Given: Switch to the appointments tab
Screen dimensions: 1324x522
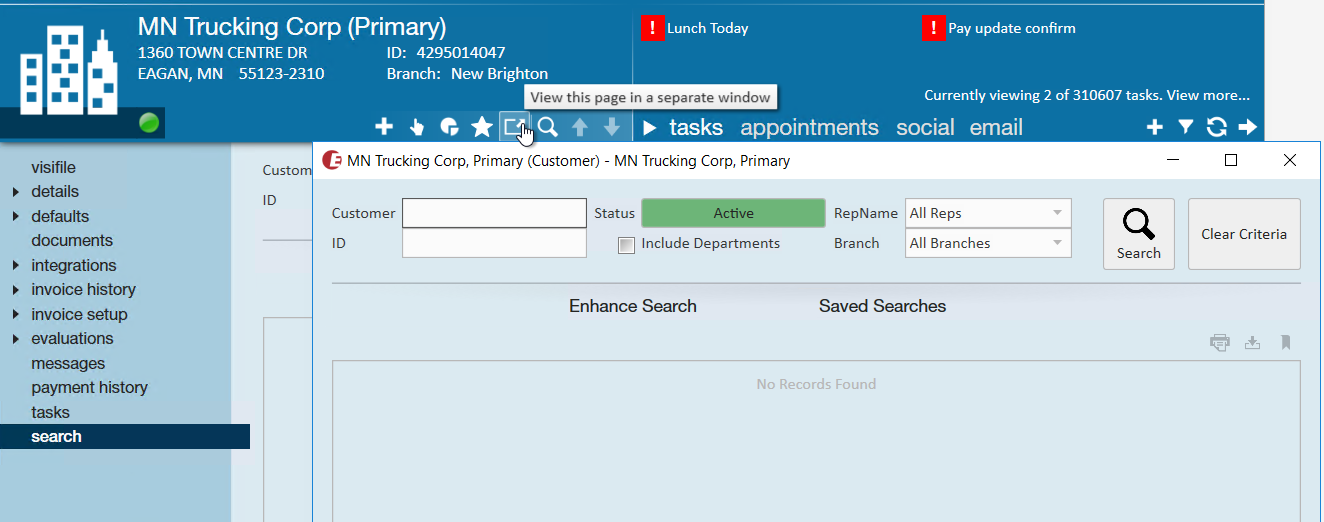Looking at the screenshot, I should click(809, 127).
